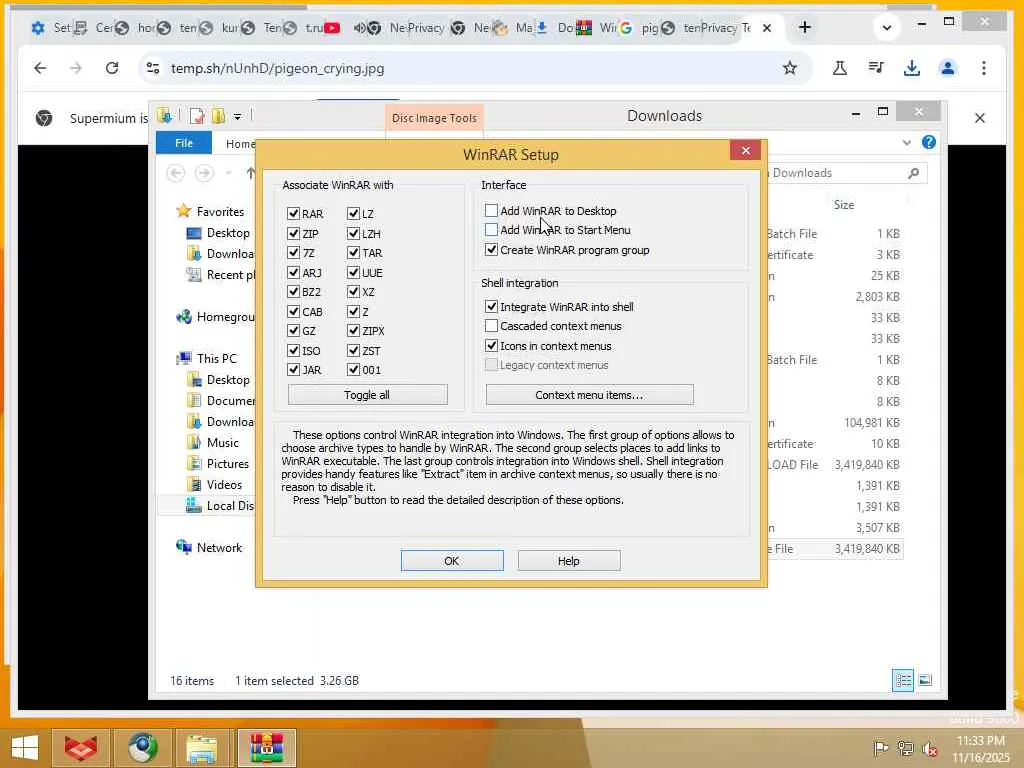The height and width of the screenshot is (768, 1024).
Task: Open Recent places in Favorites
Action: tap(231, 275)
